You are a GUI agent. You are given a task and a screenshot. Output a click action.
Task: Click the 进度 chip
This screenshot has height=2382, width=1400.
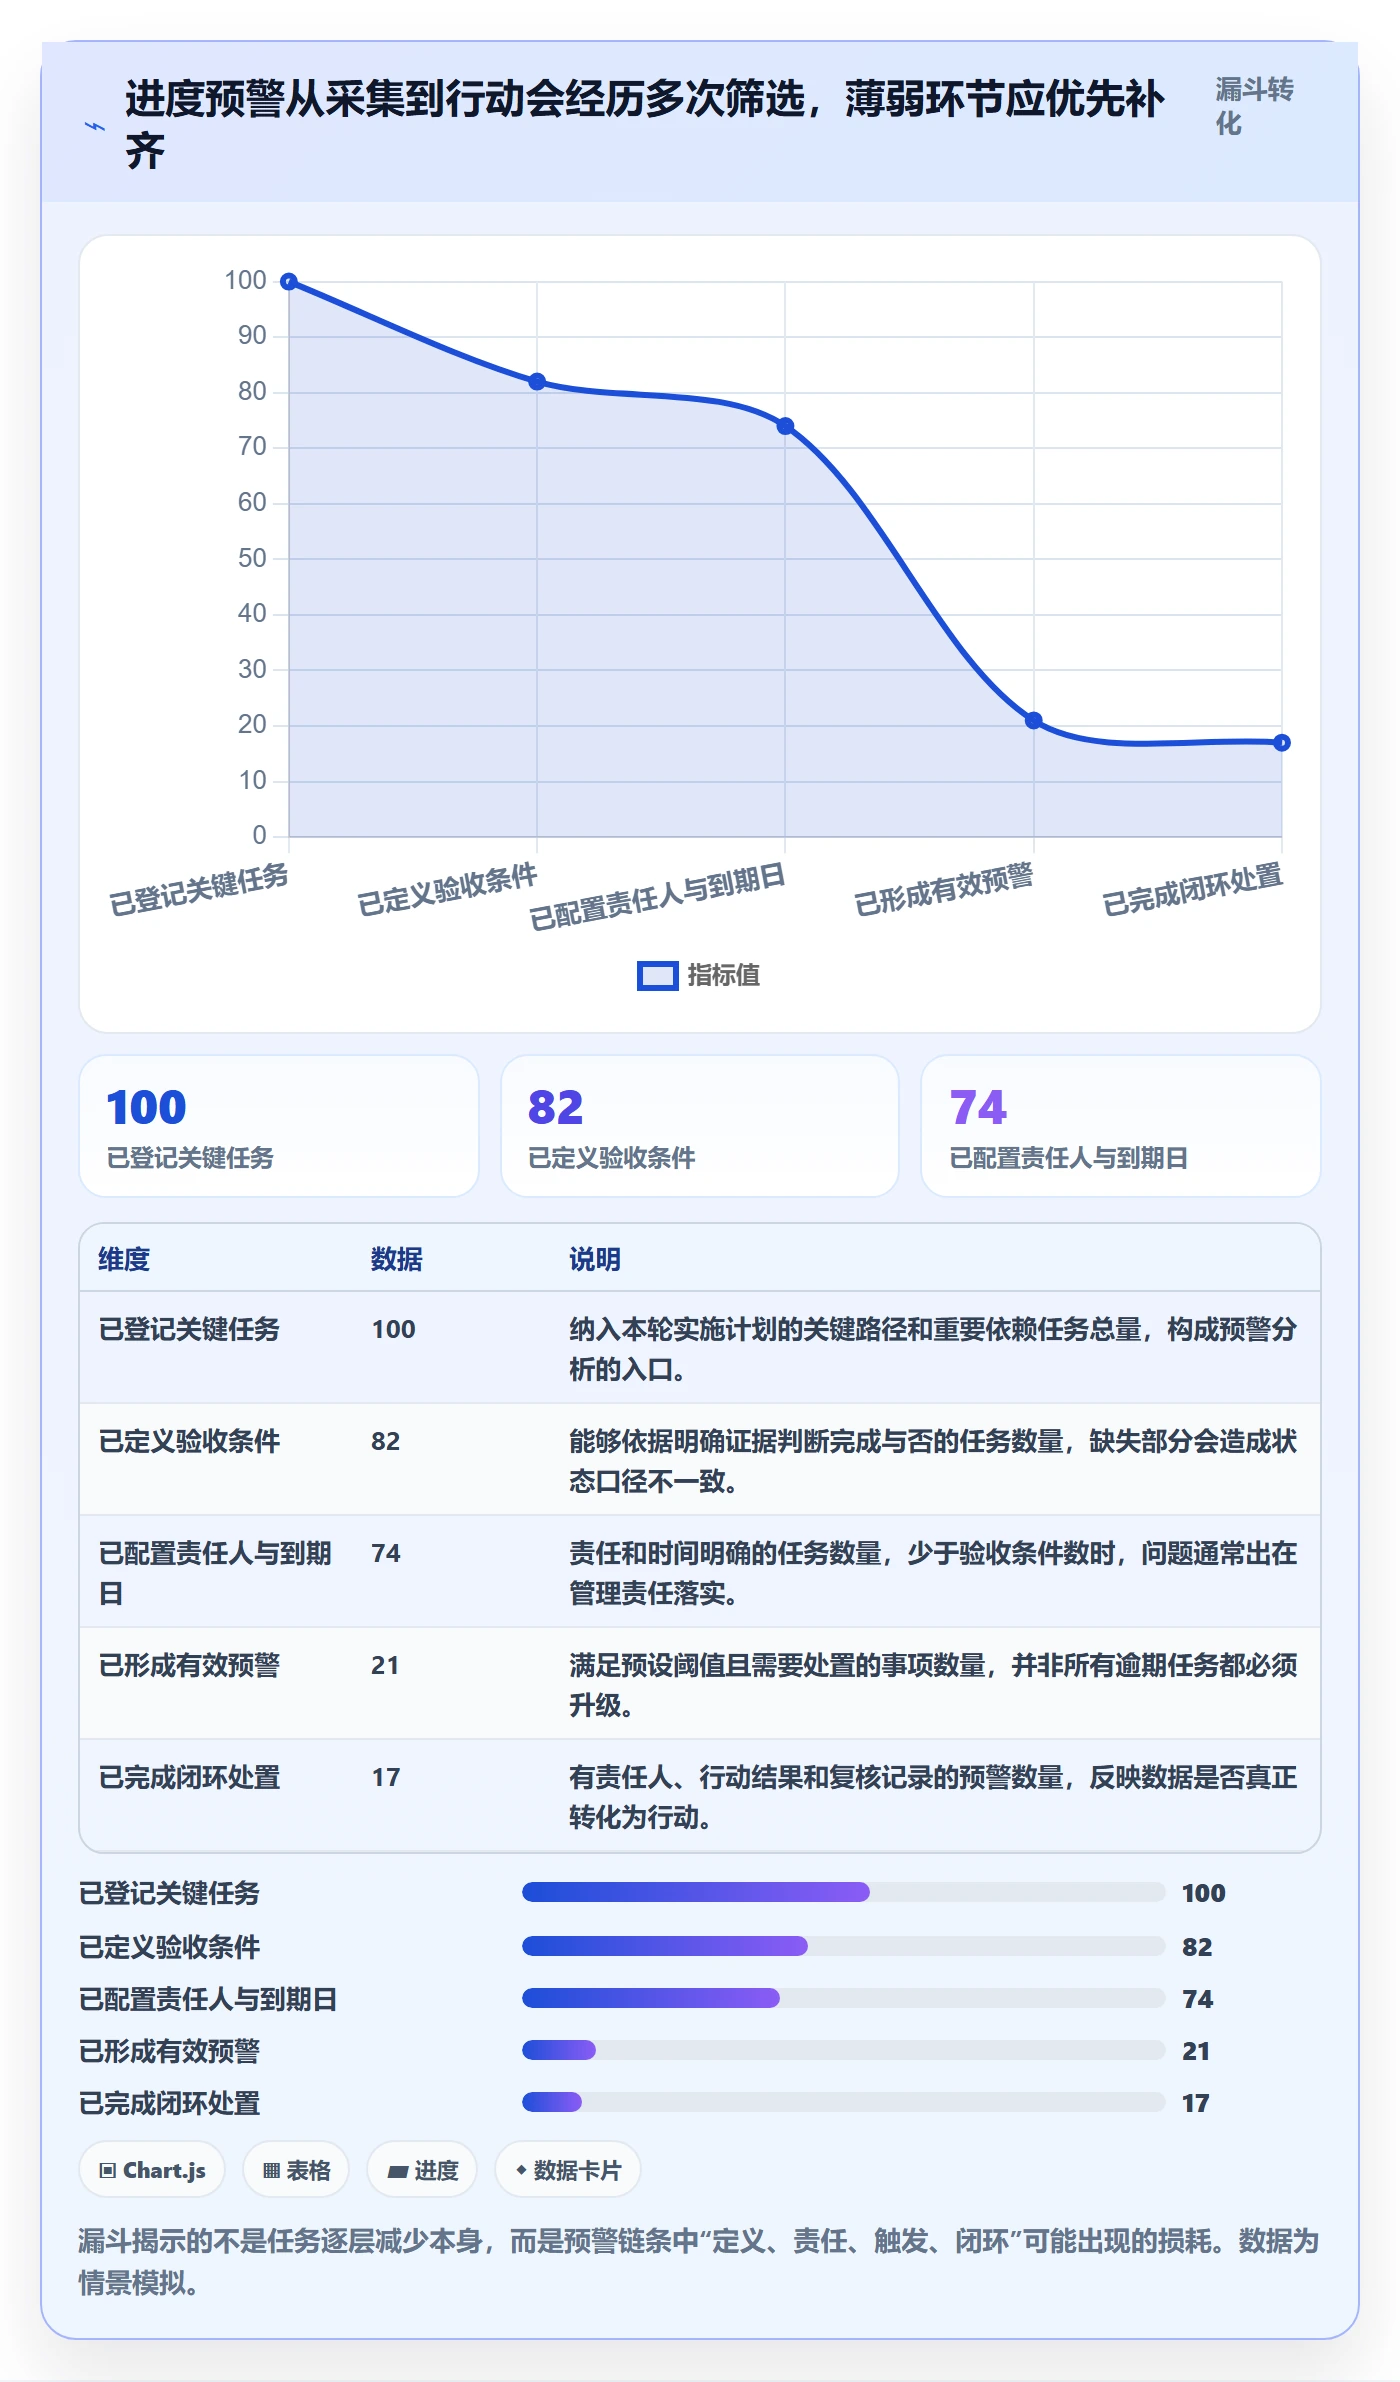(x=422, y=2170)
